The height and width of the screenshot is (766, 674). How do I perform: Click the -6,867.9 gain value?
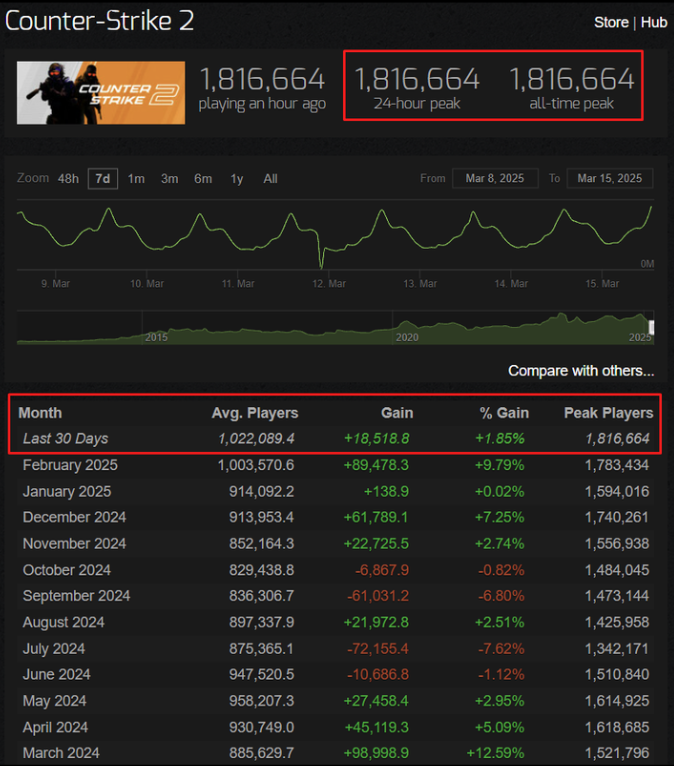382,570
